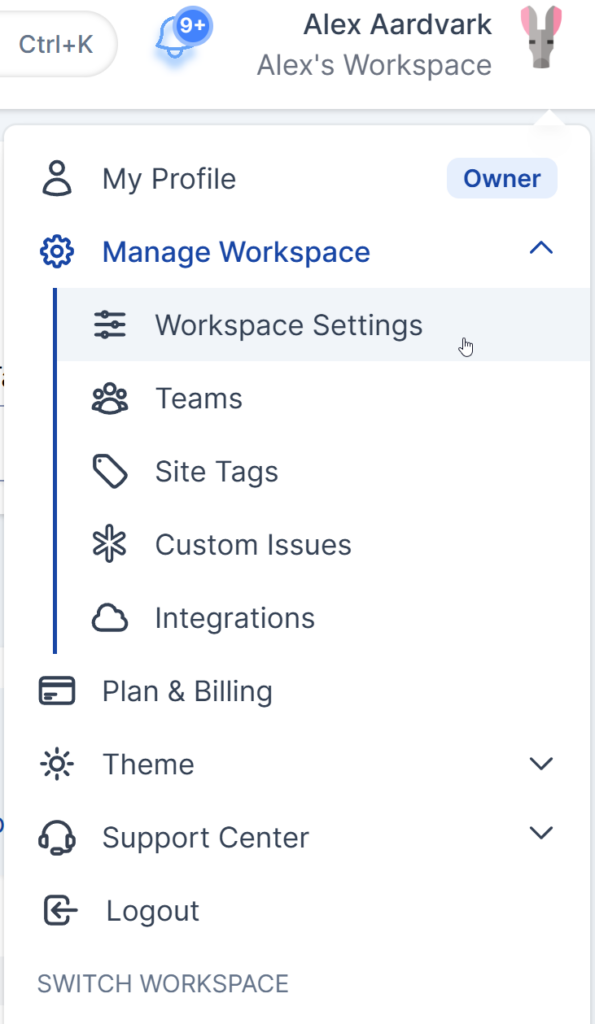Open My Profile
This screenshot has width=595, height=1024.
[x=168, y=179]
